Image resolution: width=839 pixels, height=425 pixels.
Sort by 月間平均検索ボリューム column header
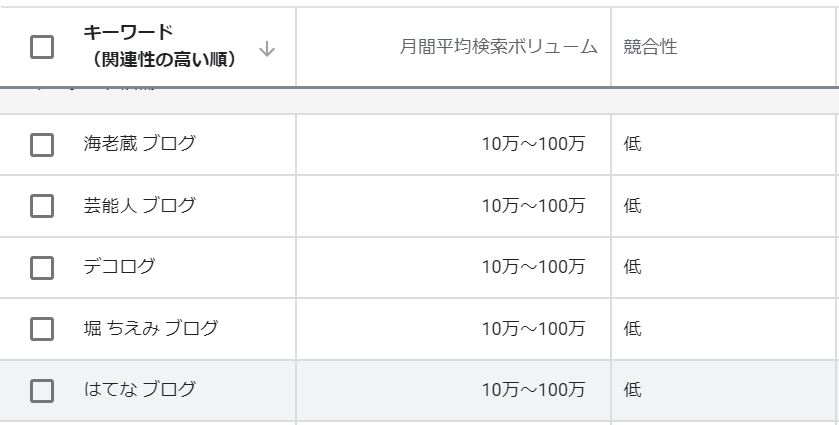click(498, 47)
